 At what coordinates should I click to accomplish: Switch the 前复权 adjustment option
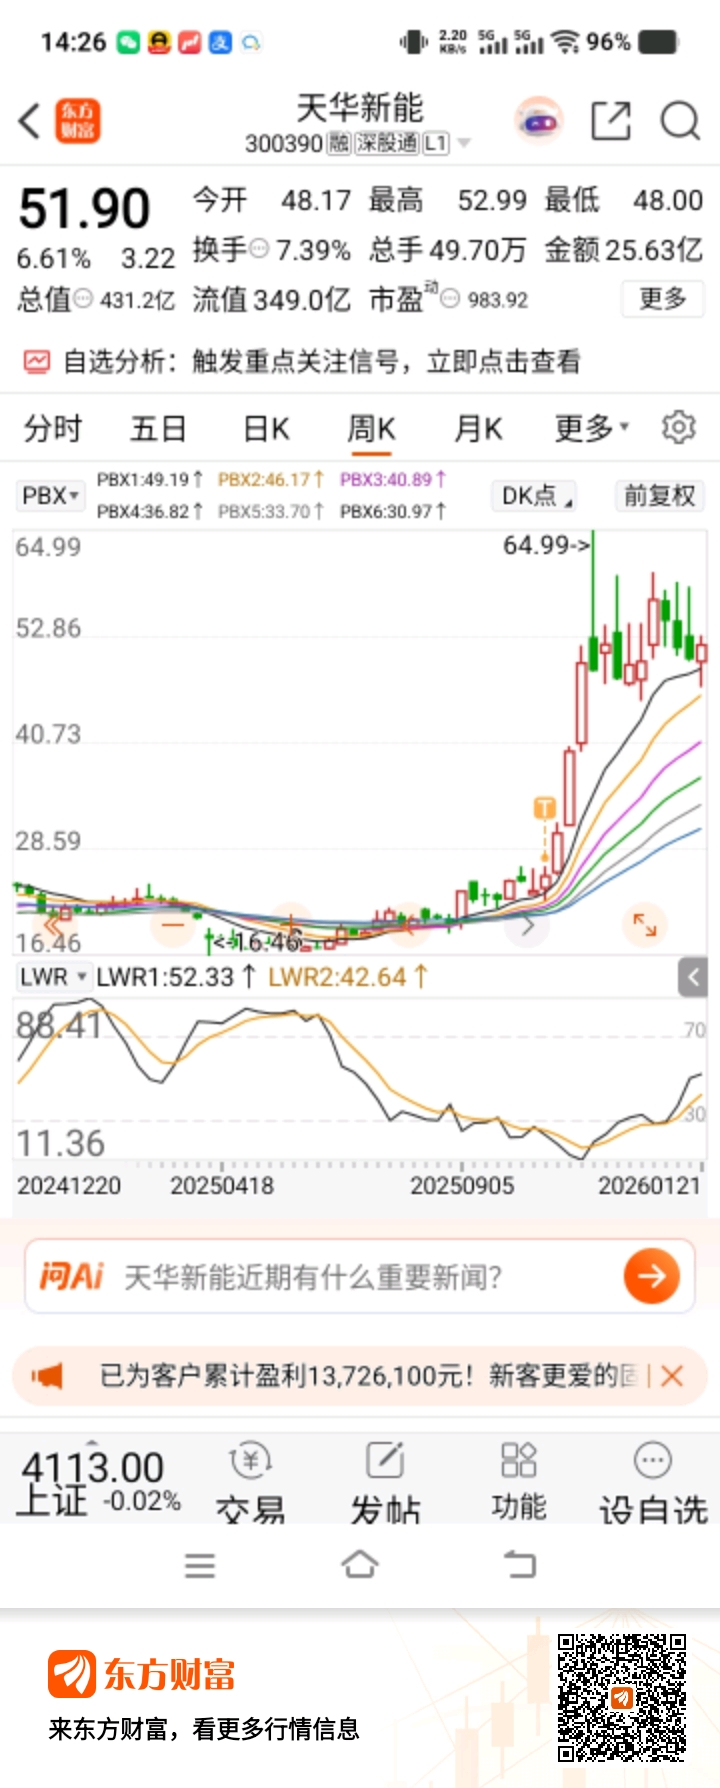coord(659,495)
